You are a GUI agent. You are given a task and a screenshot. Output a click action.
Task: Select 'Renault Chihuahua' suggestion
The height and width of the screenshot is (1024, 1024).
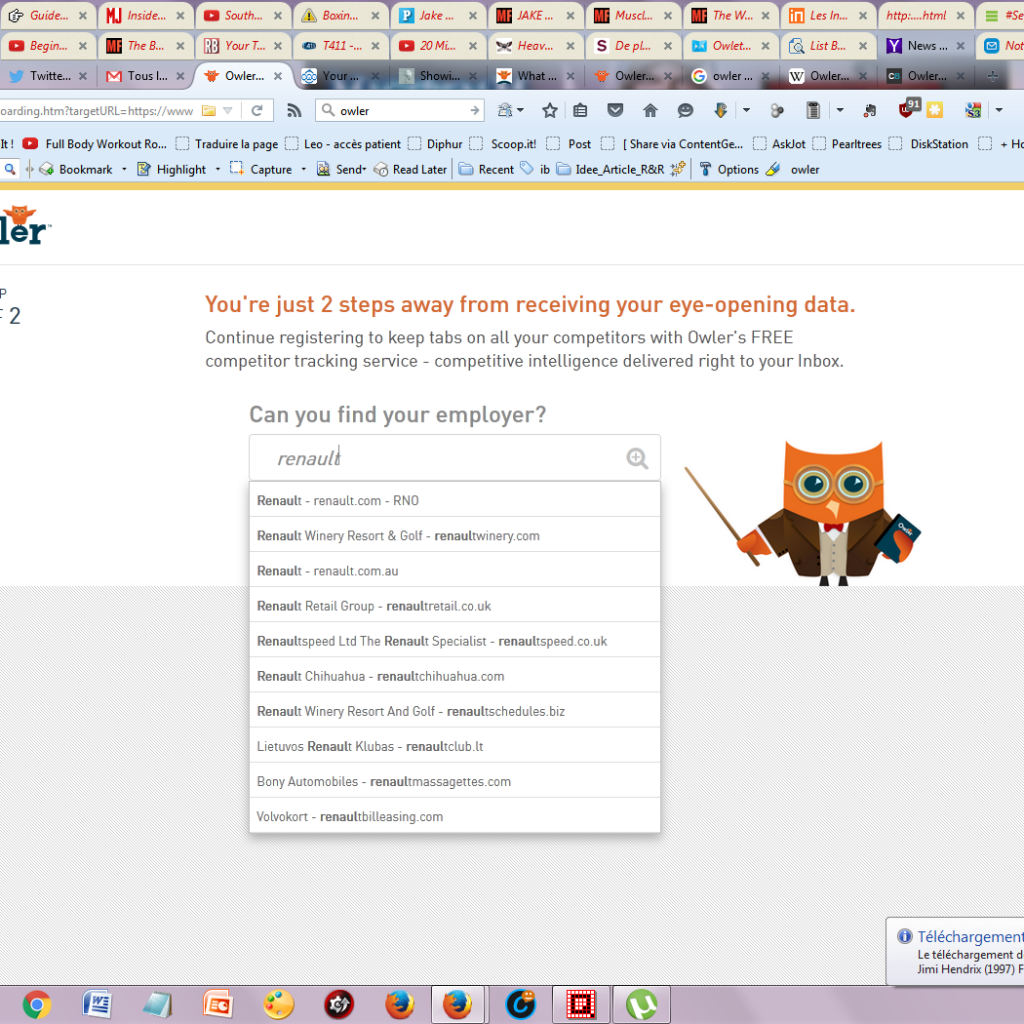point(455,676)
